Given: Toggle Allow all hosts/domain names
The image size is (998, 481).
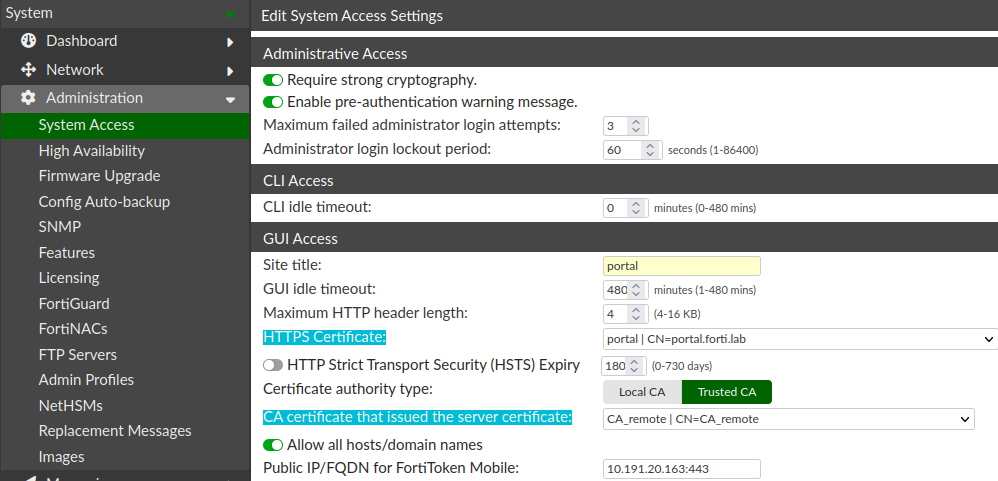Looking at the screenshot, I should point(273,445).
